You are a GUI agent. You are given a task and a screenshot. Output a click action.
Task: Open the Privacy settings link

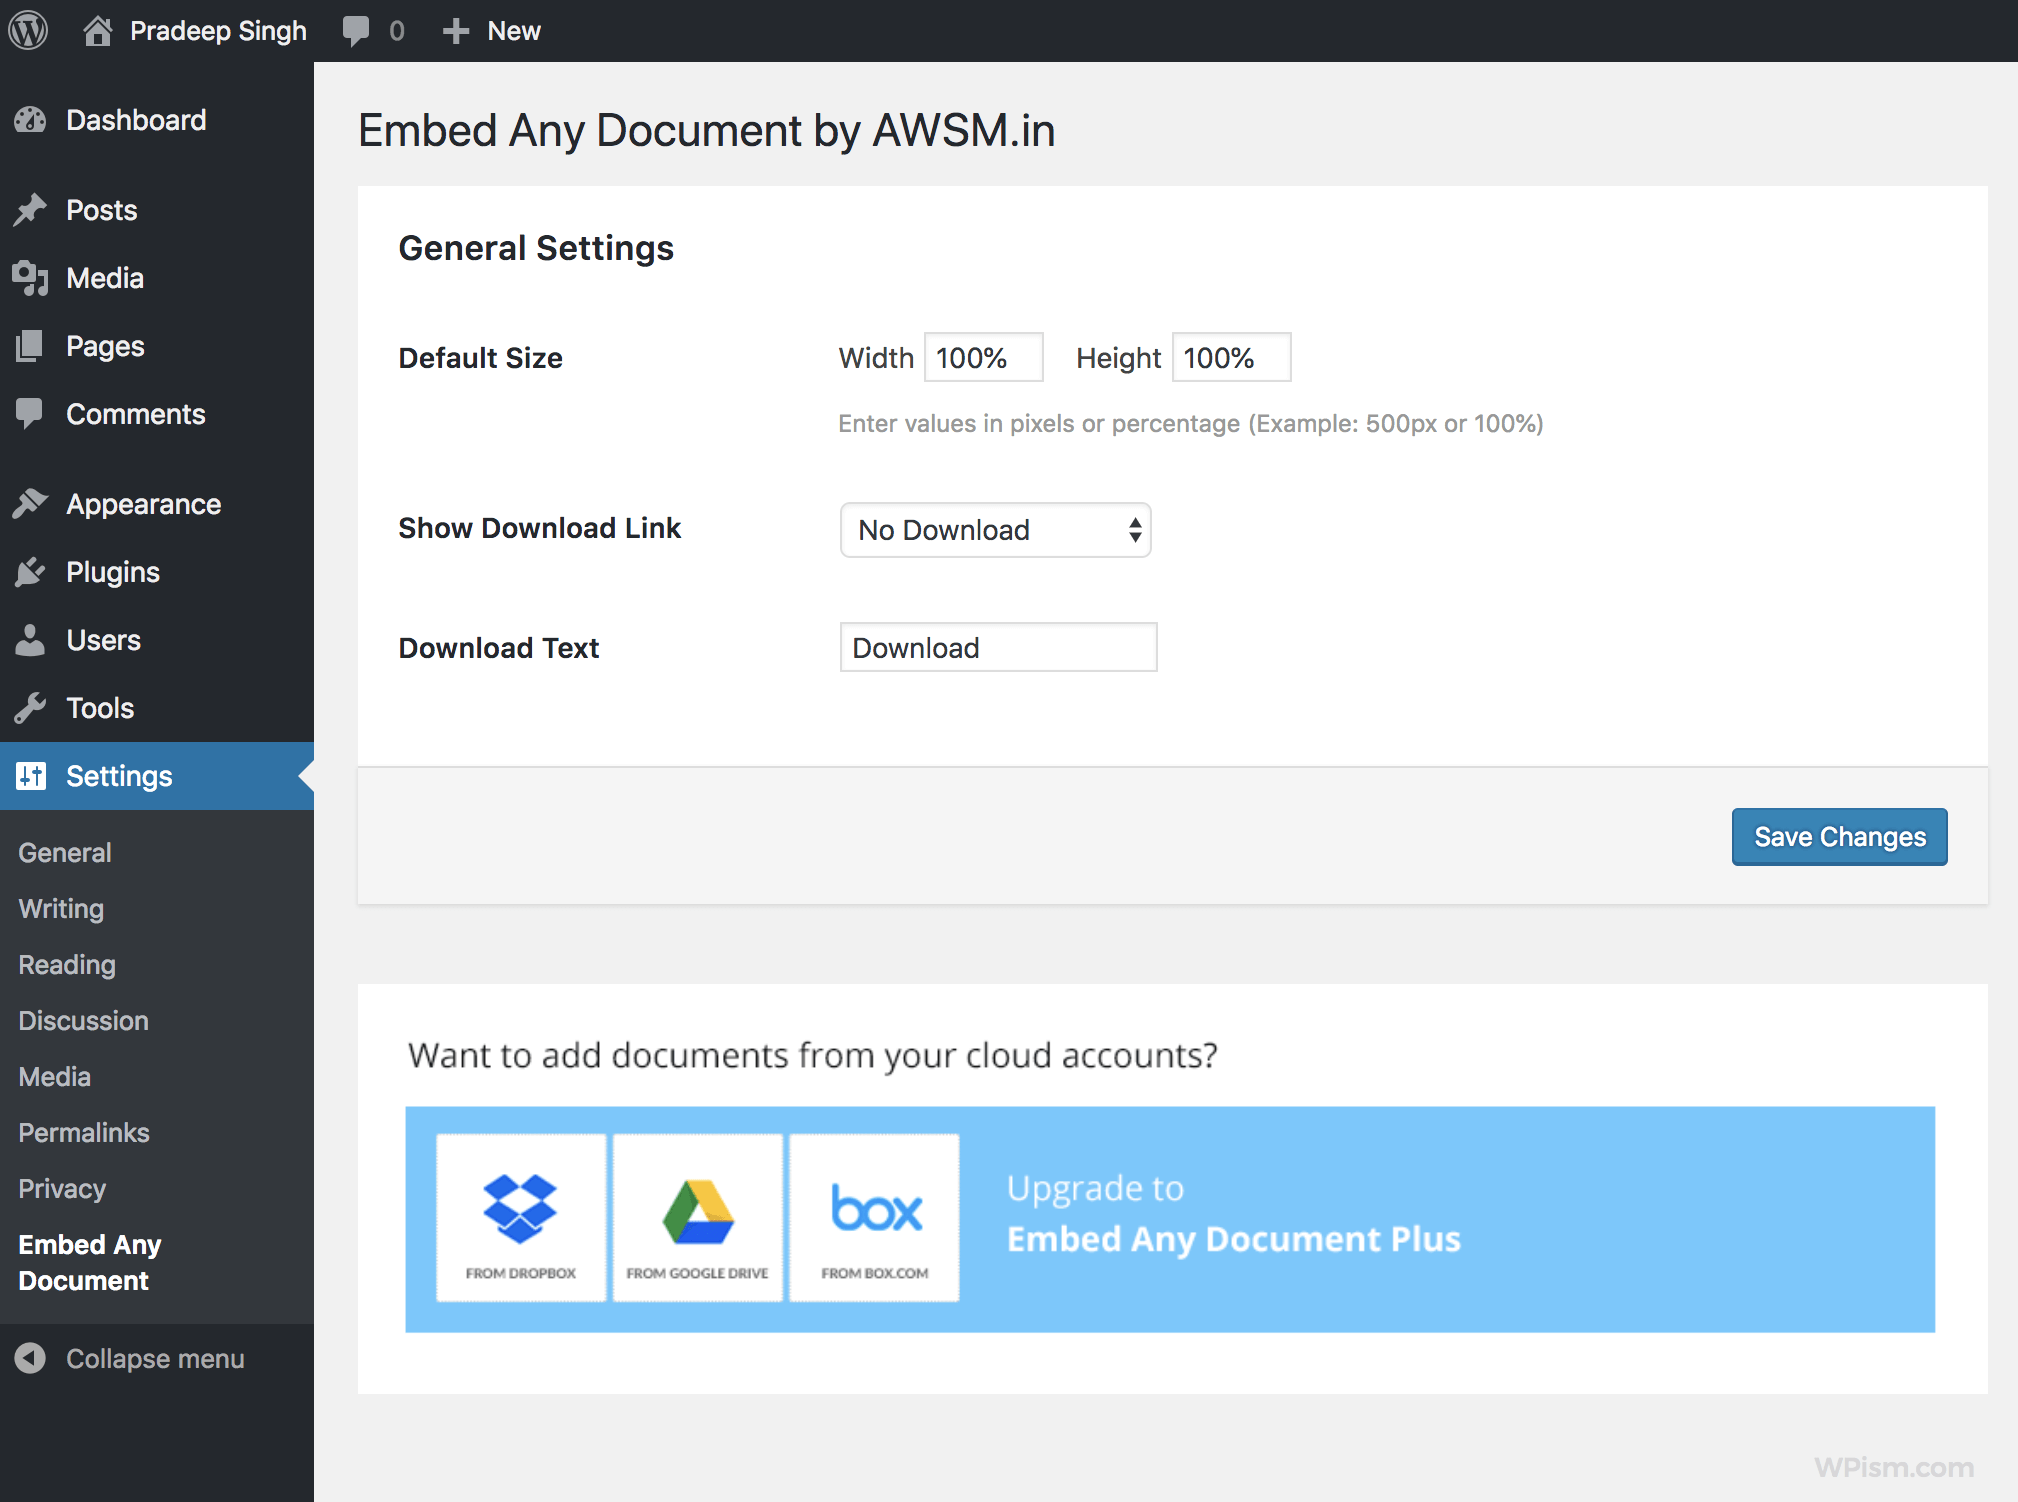(61, 1188)
